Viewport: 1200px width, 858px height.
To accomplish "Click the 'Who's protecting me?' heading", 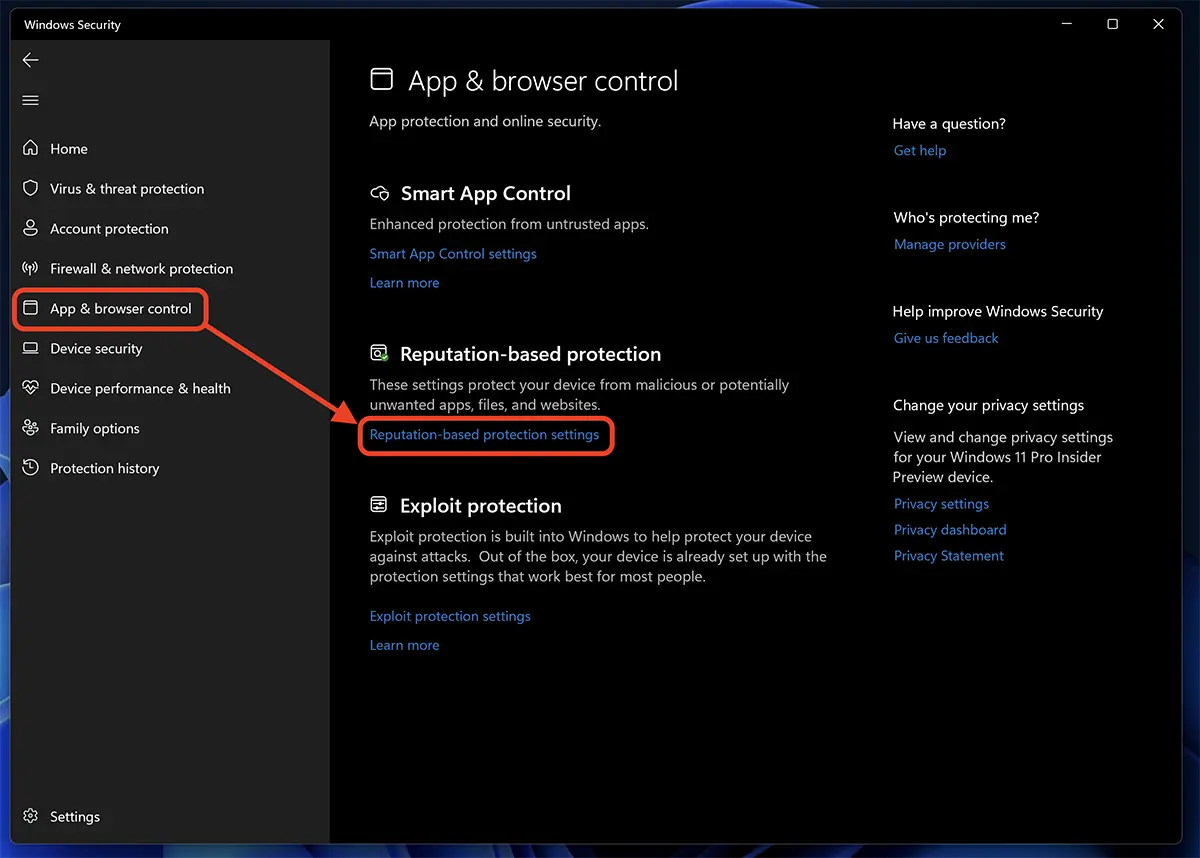I will coord(966,218).
